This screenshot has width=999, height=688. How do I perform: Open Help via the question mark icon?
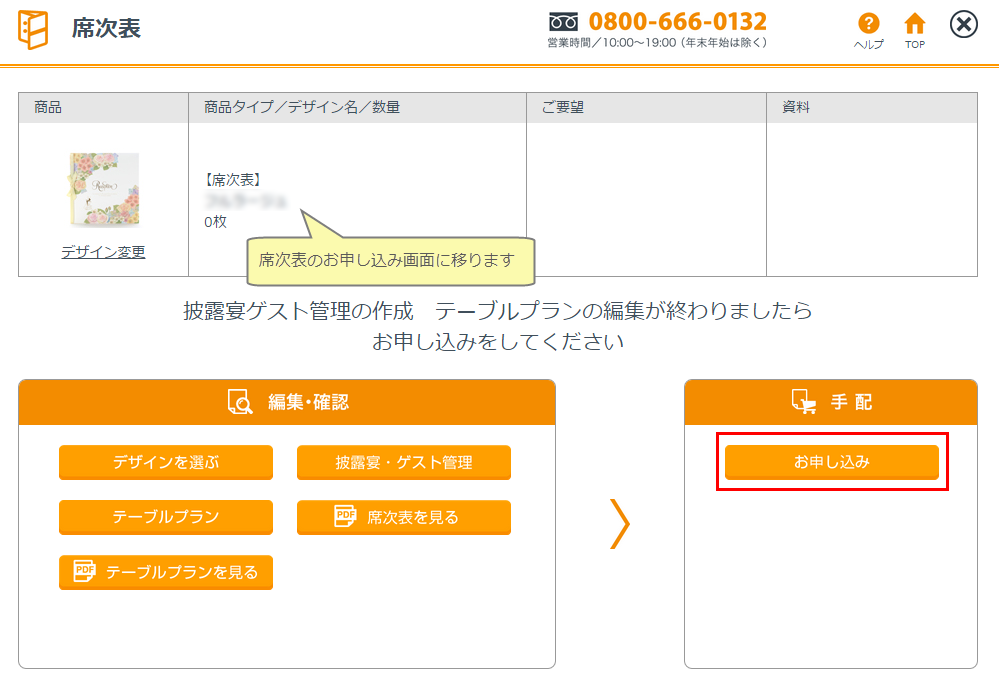pos(868,24)
